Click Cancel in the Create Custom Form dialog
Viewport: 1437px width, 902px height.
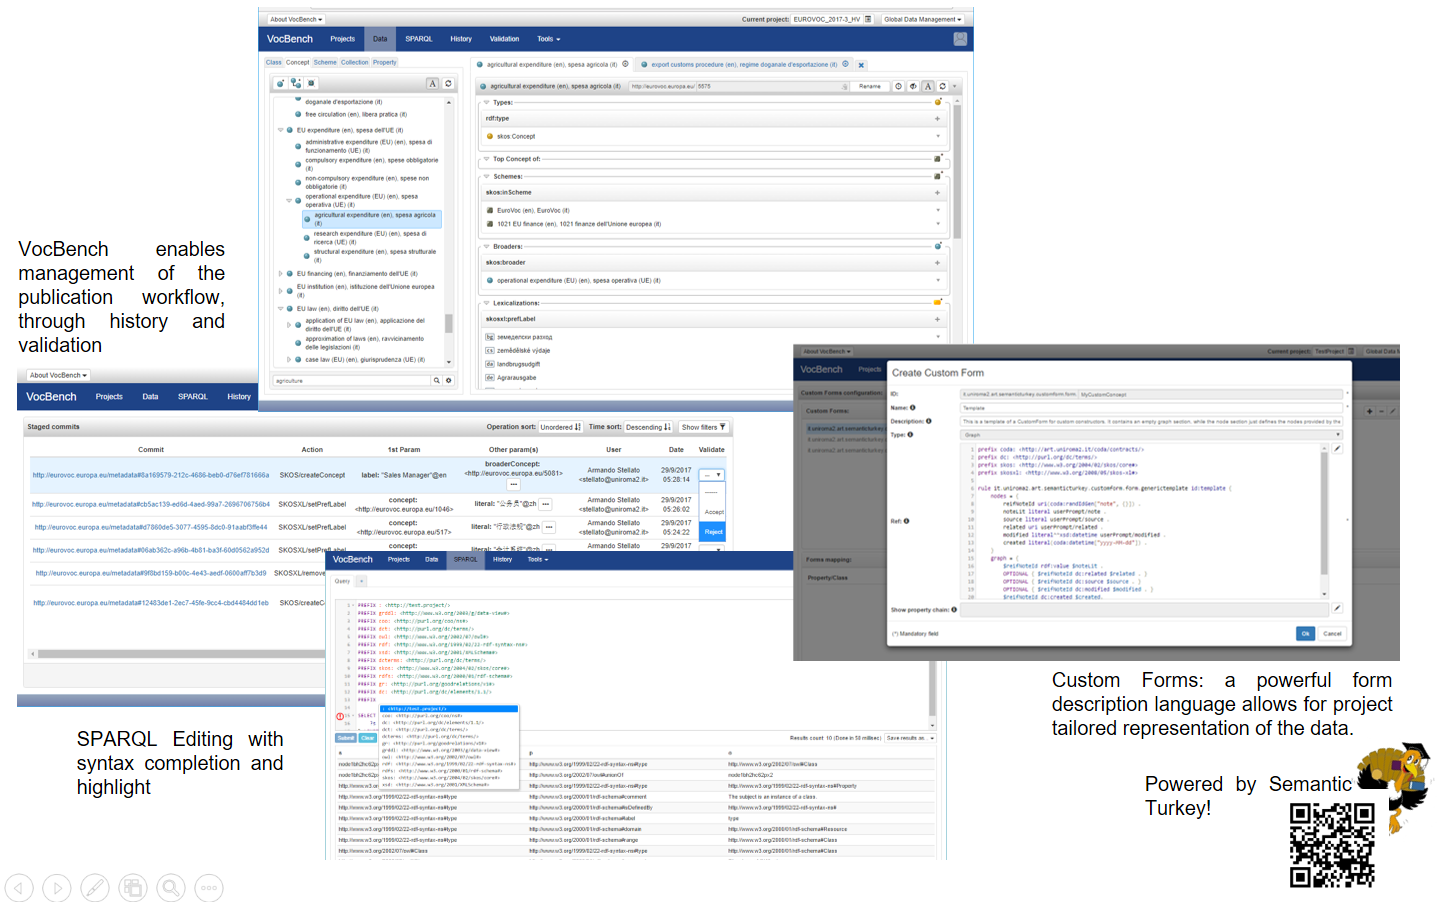click(x=1332, y=633)
